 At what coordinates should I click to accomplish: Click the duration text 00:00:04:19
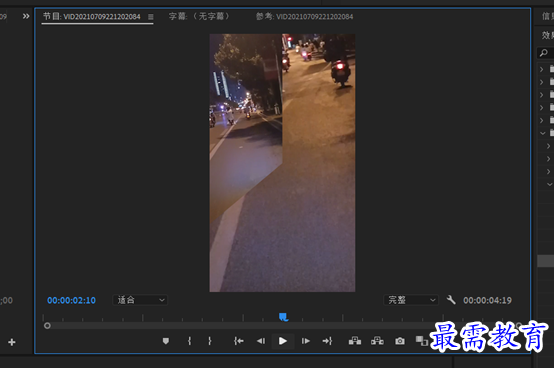(487, 300)
